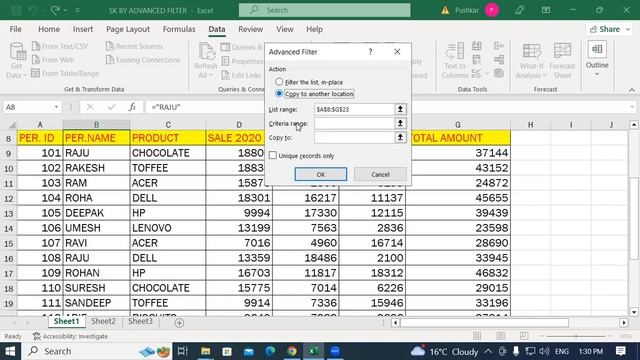Open the taskbar notification center icon
640x360 pixels.
click(621, 351)
